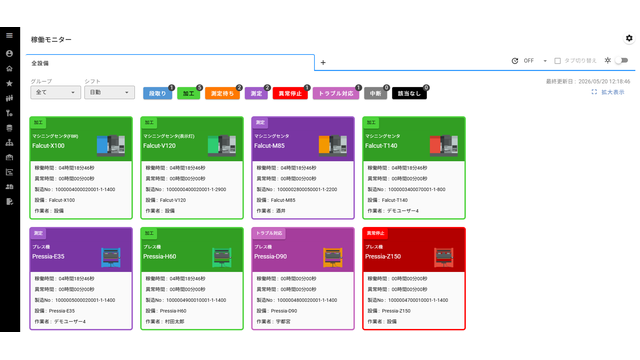Go to home via sidebar icon

(9, 69)
